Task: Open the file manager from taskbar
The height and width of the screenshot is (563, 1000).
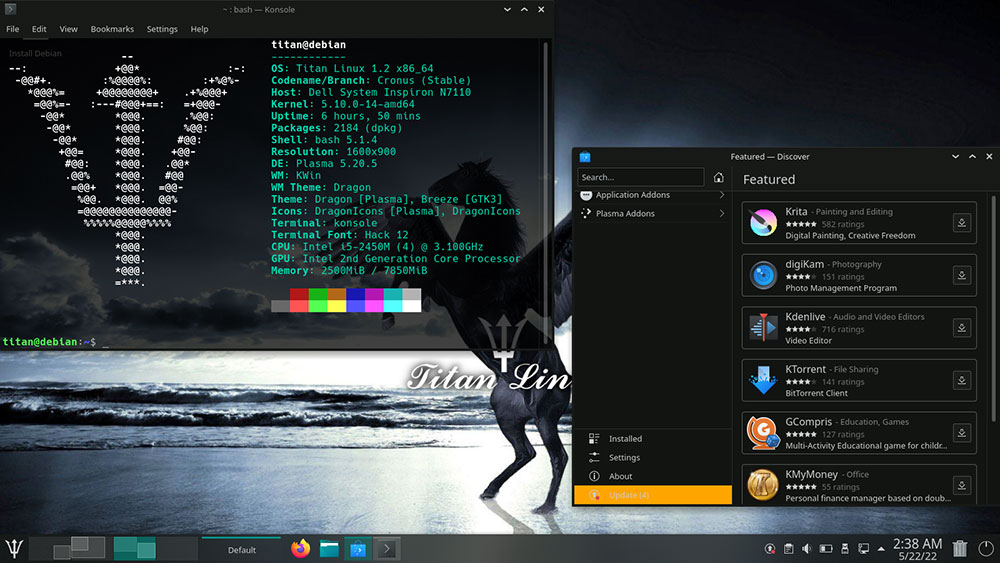Action: point(329,548)
